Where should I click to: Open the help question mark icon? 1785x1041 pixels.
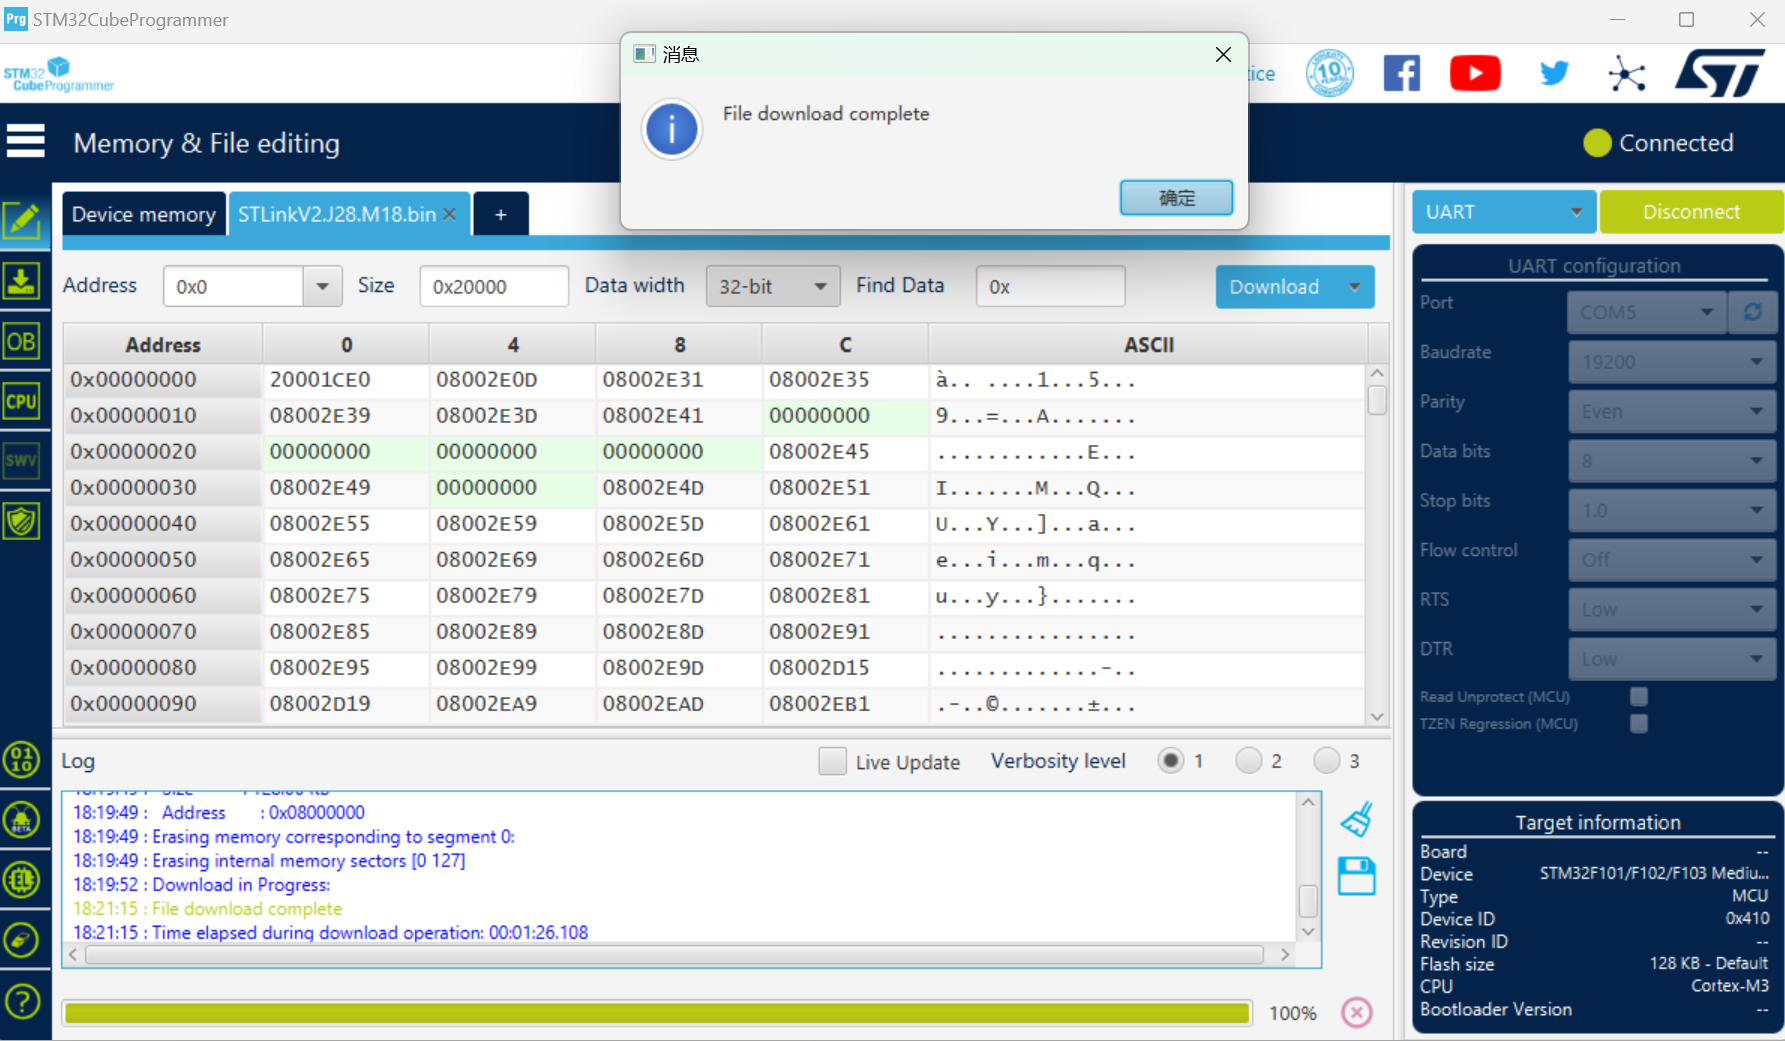[x=22, y=1001]
